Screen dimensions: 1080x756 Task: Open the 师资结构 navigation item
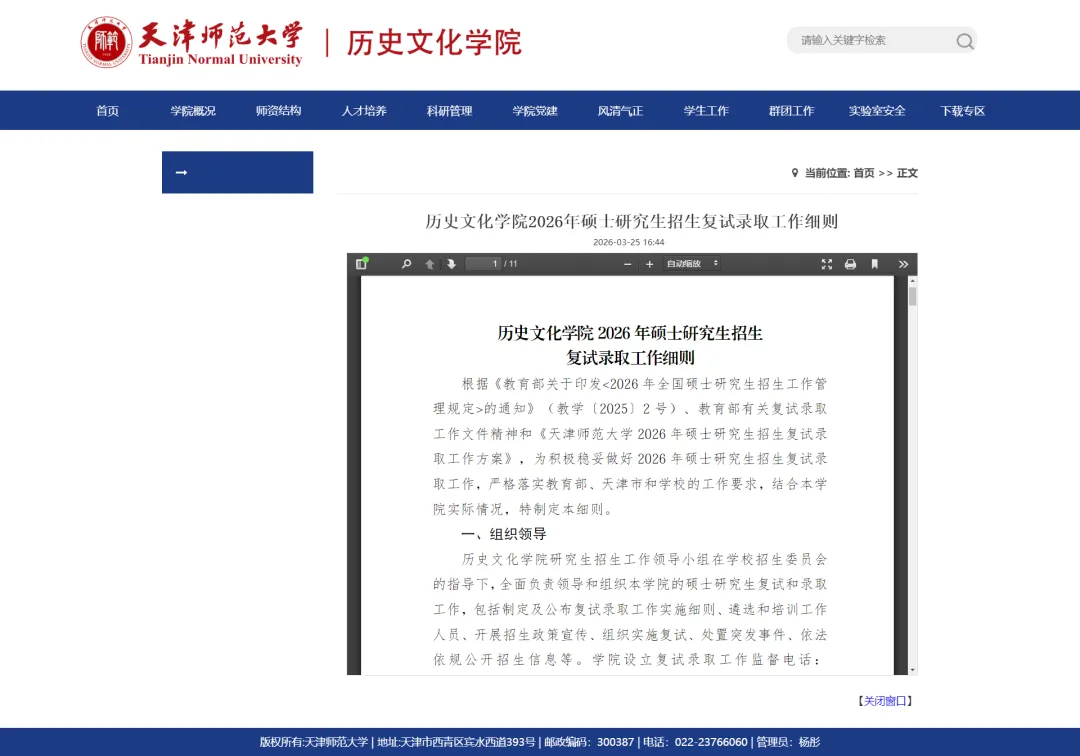tap(278, 111)
